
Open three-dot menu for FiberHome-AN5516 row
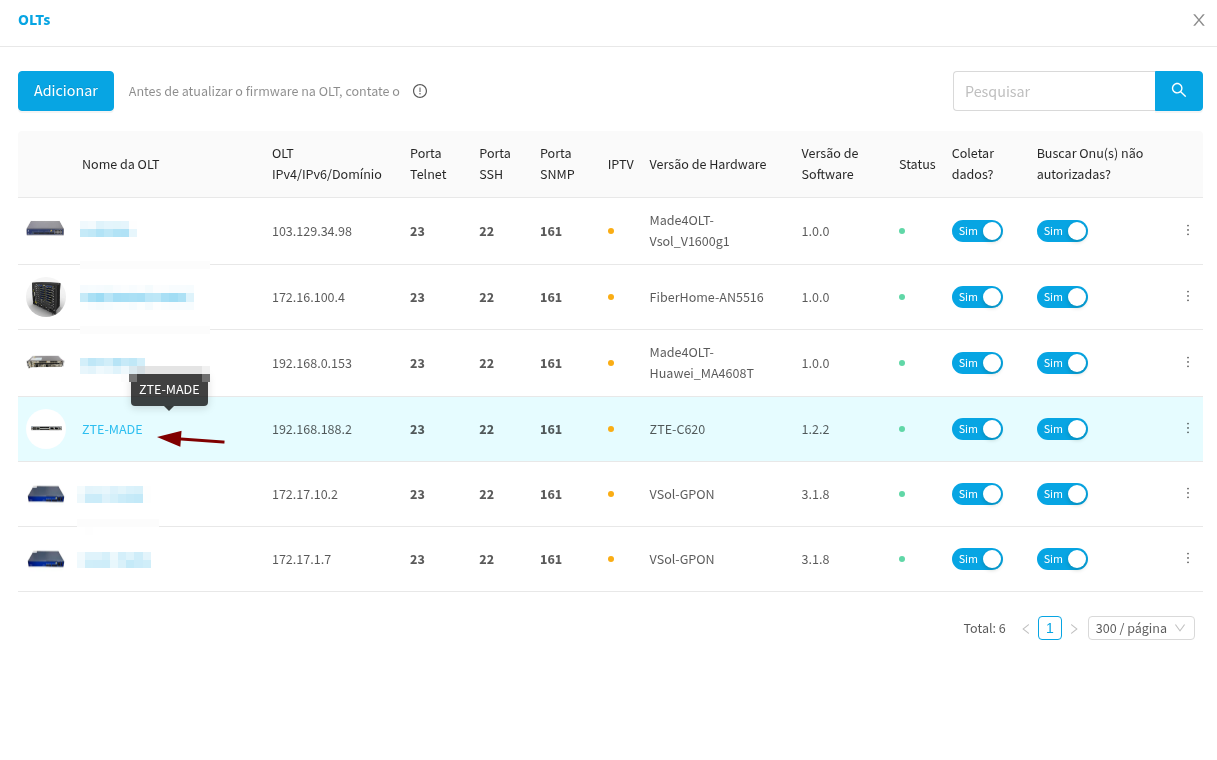(1188, 296)
